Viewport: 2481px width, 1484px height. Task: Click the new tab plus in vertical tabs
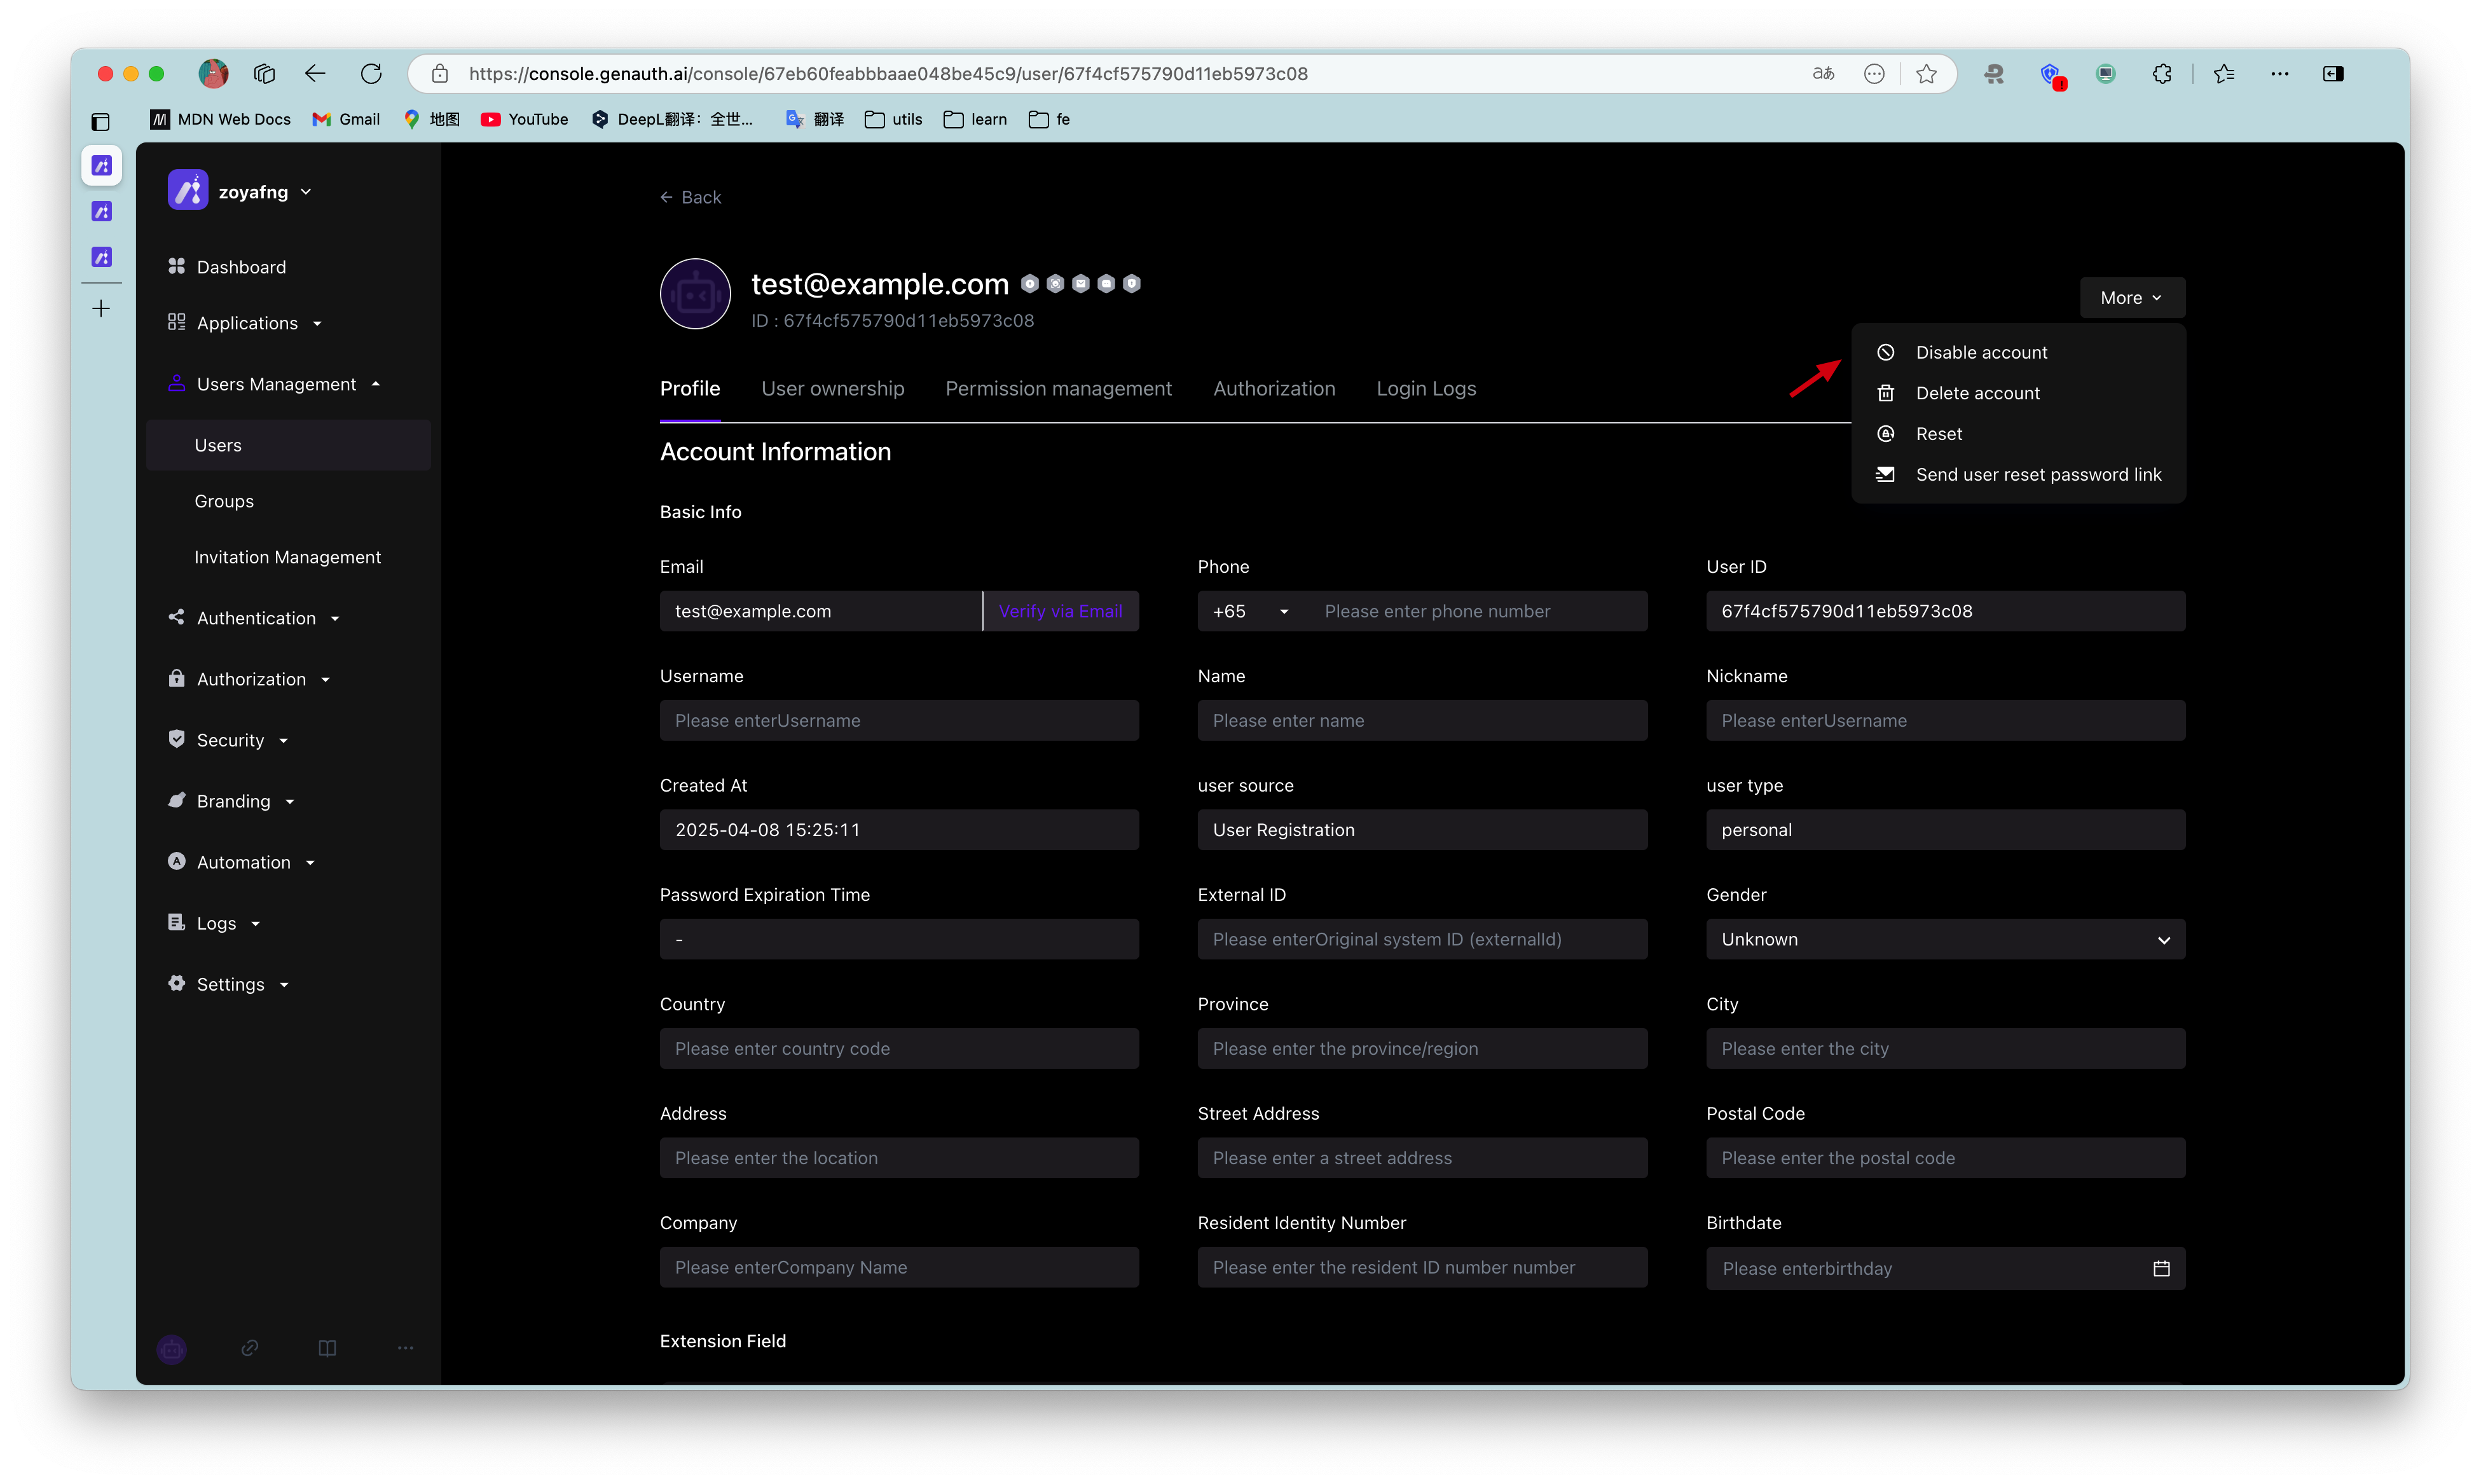click(x=101, y=308)
